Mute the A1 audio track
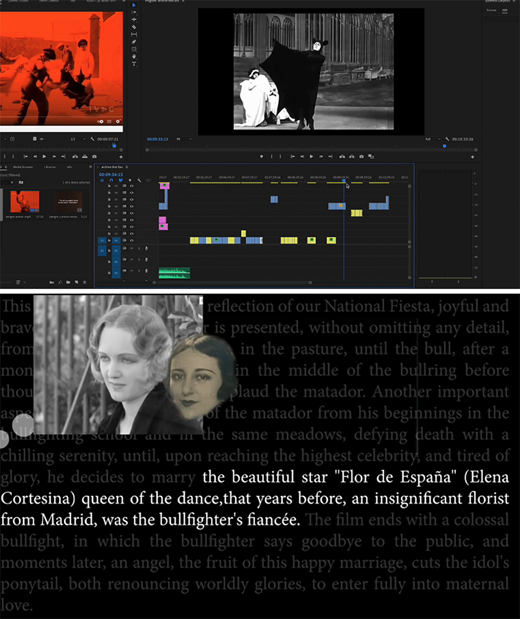The height and width of the screenshot is (619, 520). point(131,248)
